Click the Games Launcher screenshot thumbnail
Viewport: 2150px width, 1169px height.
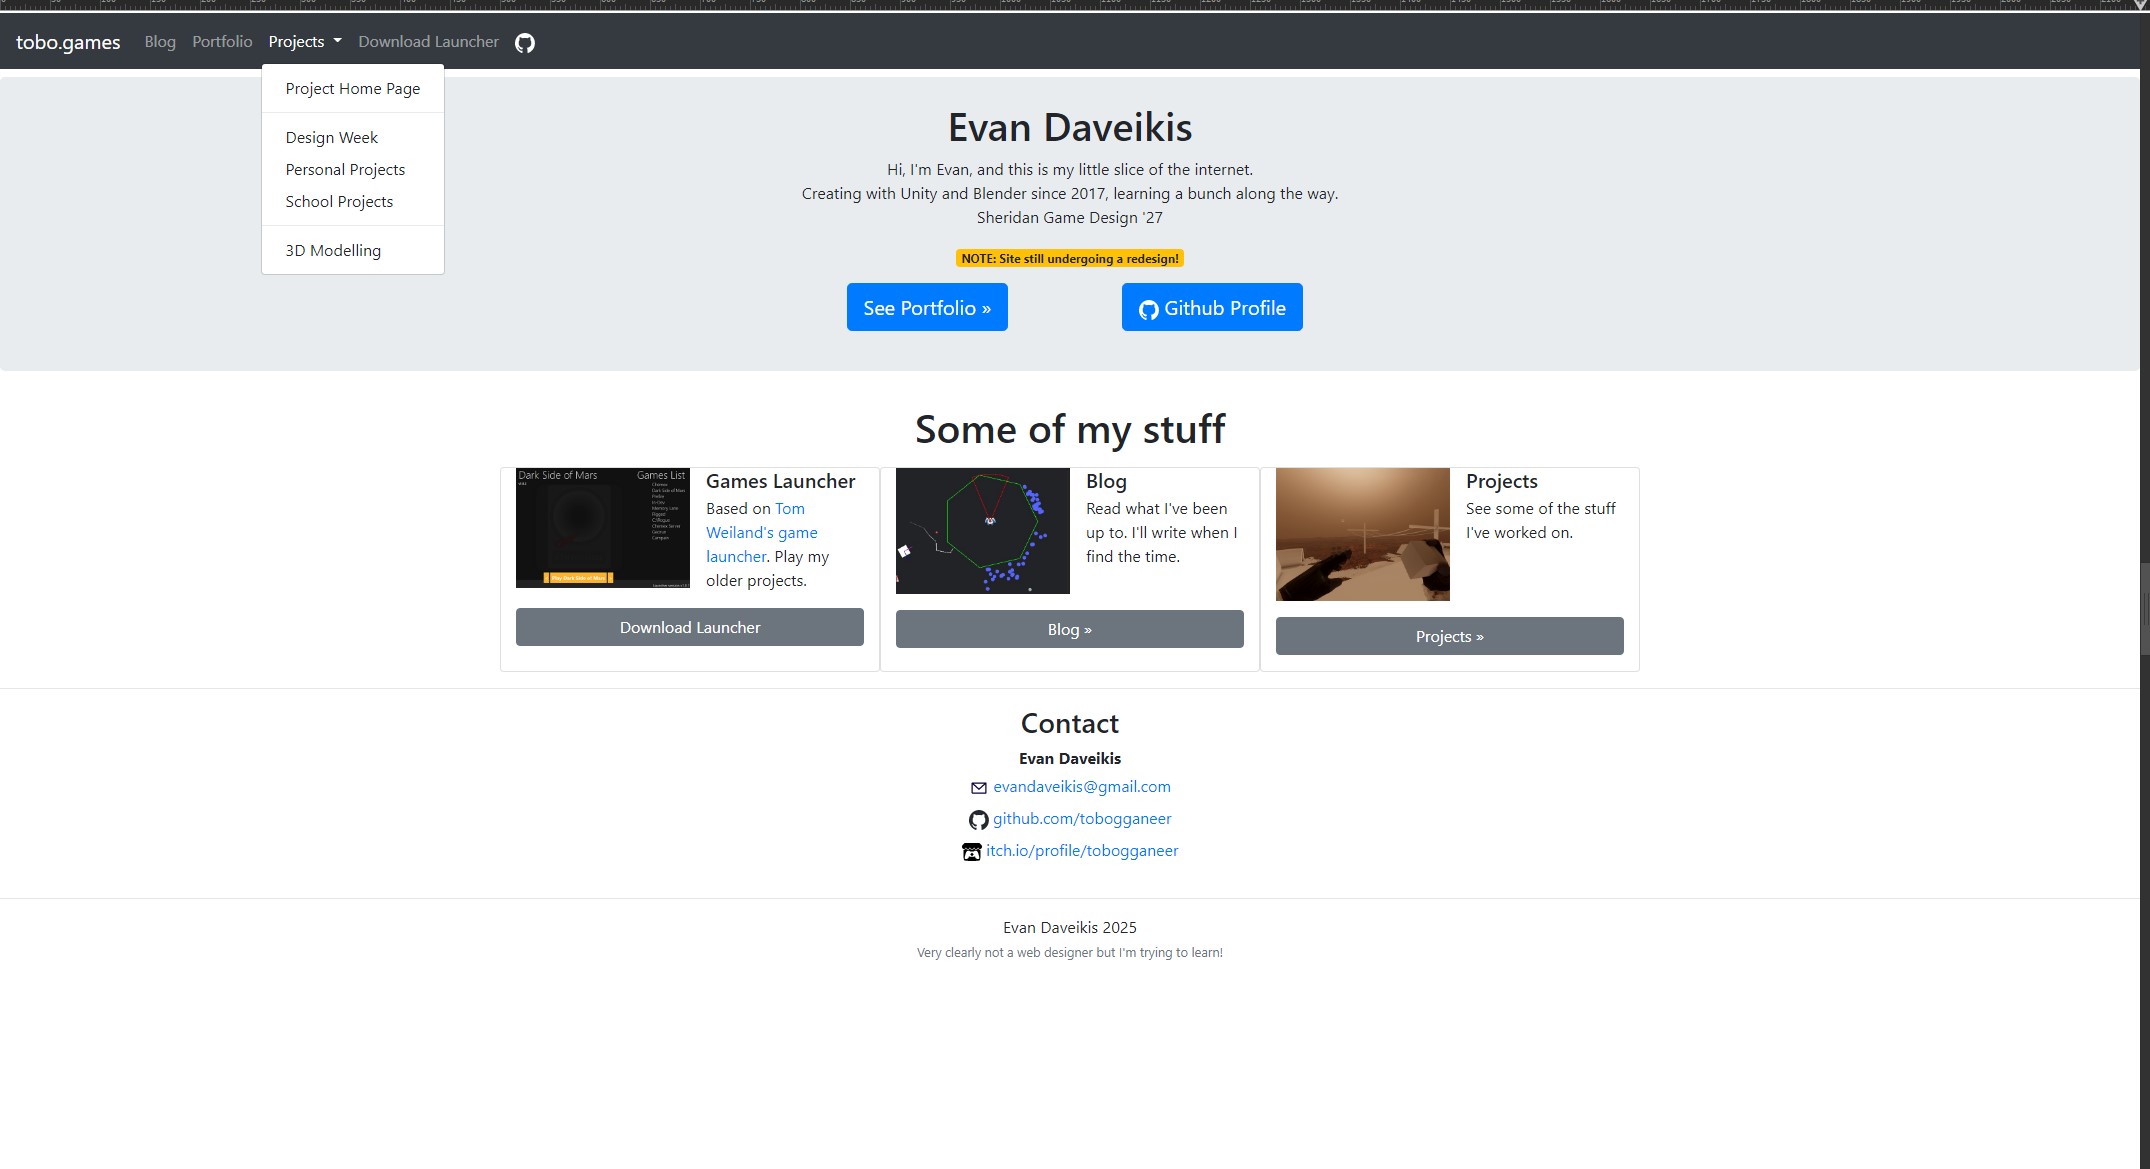602,527
